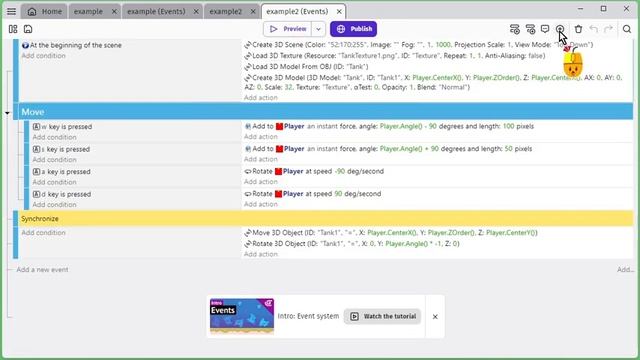This screenshot has width=640, height=360.
Task: Click 'At the beginning of the scene' condition icon
Action: (25, 45)
